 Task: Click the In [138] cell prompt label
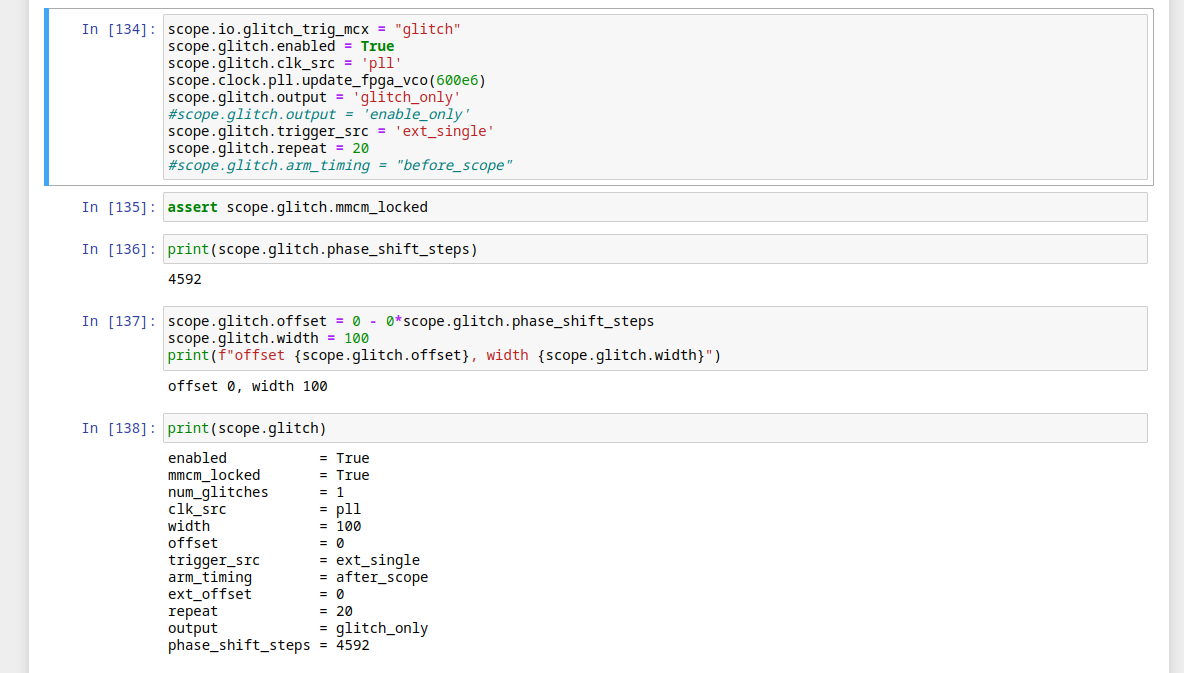coord(118,429)
